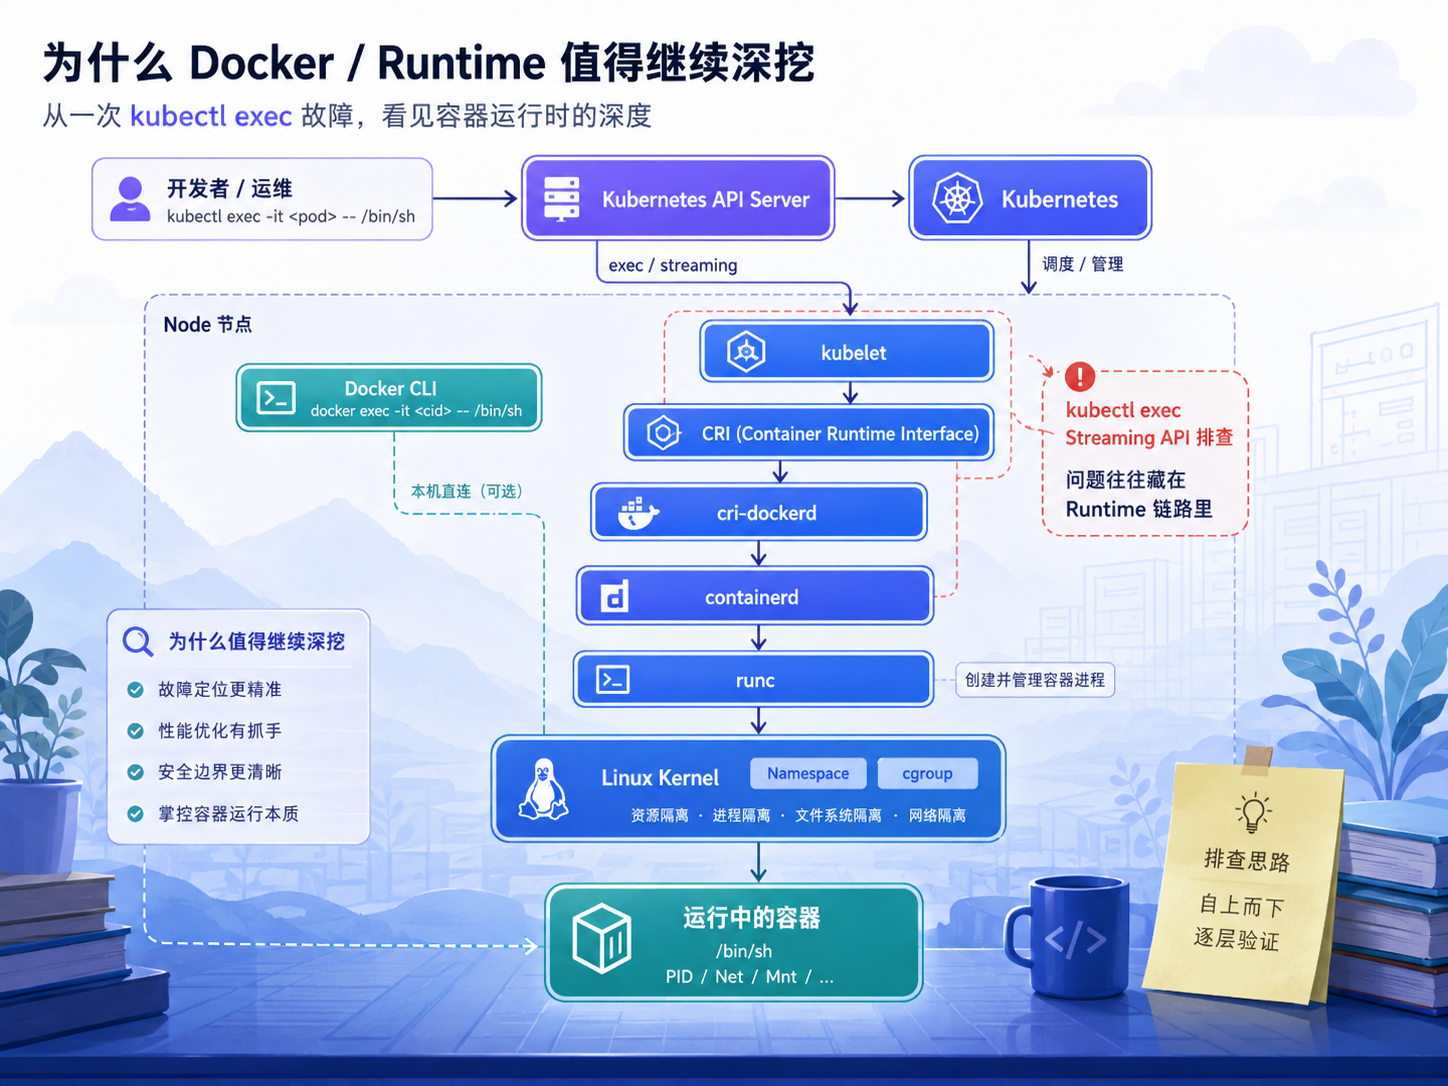This screenshot has width=1448, height=1086.
Task: Select the command docker exec -it <cid> -- /bin/sh
Action: point(416,411)
